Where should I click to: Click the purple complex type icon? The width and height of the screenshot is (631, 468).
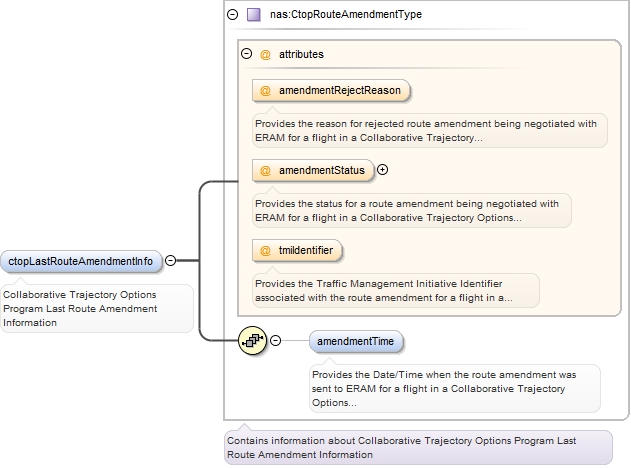[253, 15]
